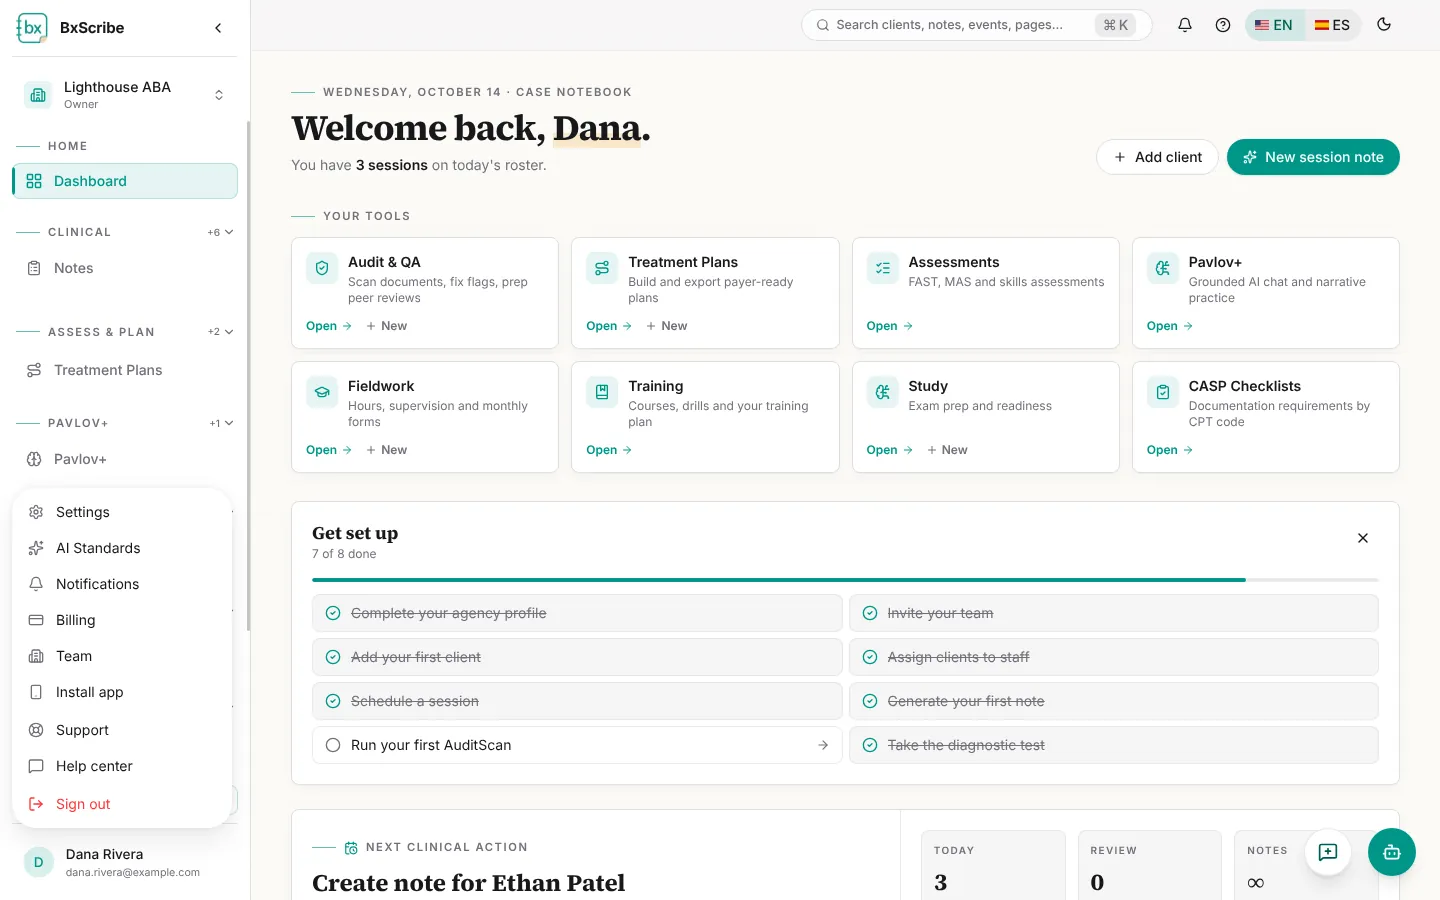Switch language to EN
The height and width of the screenshot is (900, 1440).
(x=1274, y=25)
